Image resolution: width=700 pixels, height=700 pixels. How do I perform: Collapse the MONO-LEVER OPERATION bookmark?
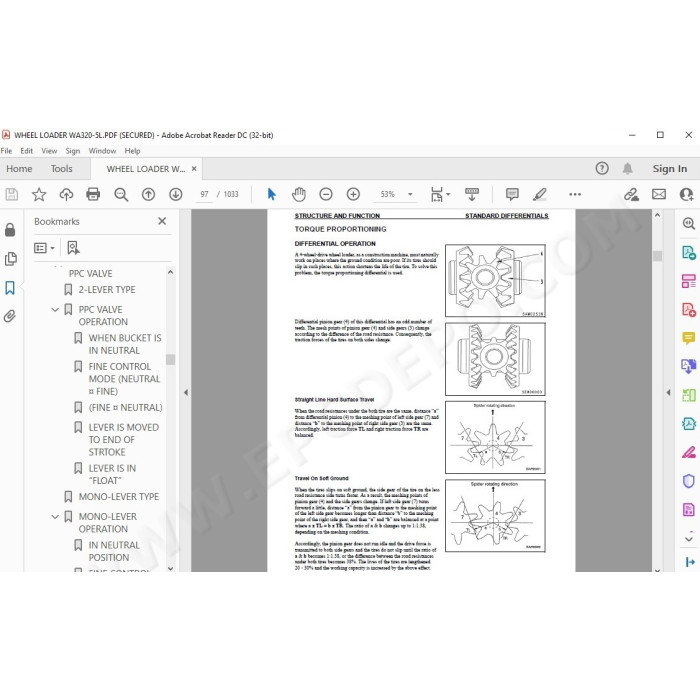[x=55, y=517]
